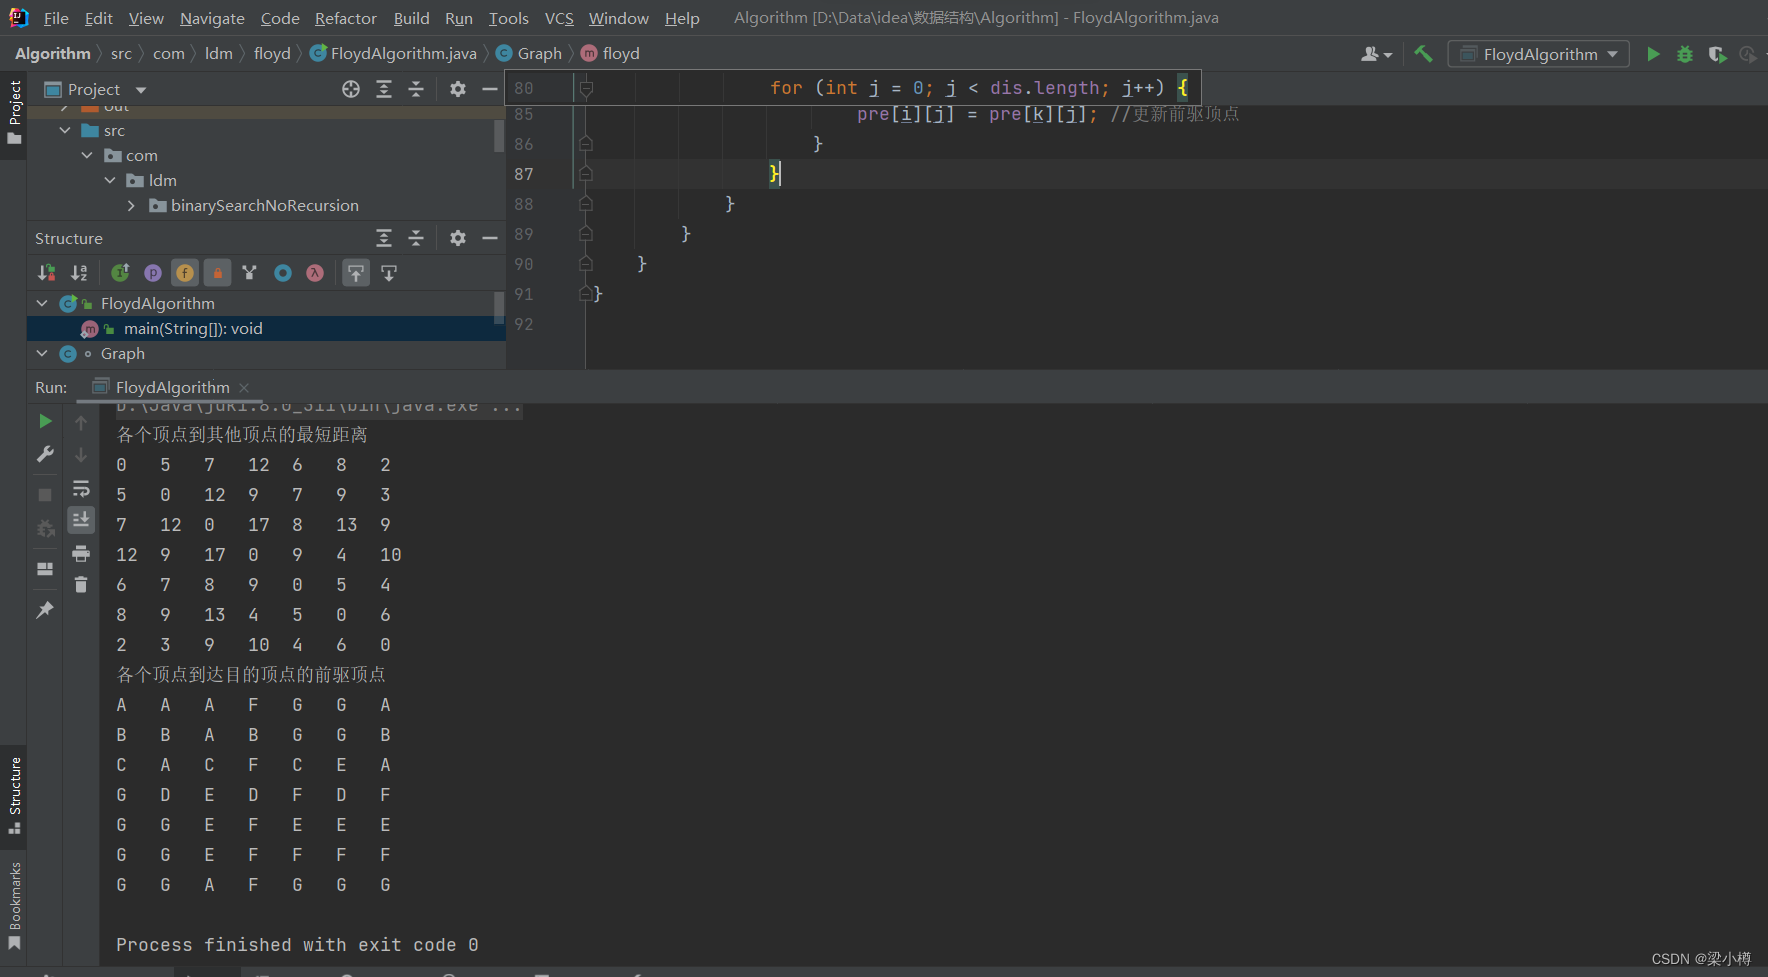1768x977 pixels.
Task: Click the Stop square icon in Run panel
Action: [x=45, y=495]
